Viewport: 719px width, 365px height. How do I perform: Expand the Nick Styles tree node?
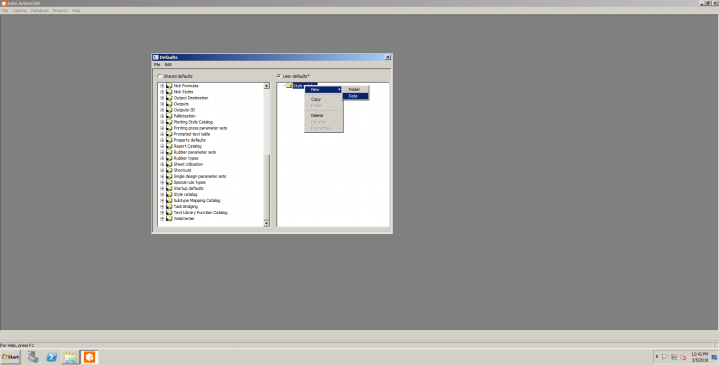point(162,92)
